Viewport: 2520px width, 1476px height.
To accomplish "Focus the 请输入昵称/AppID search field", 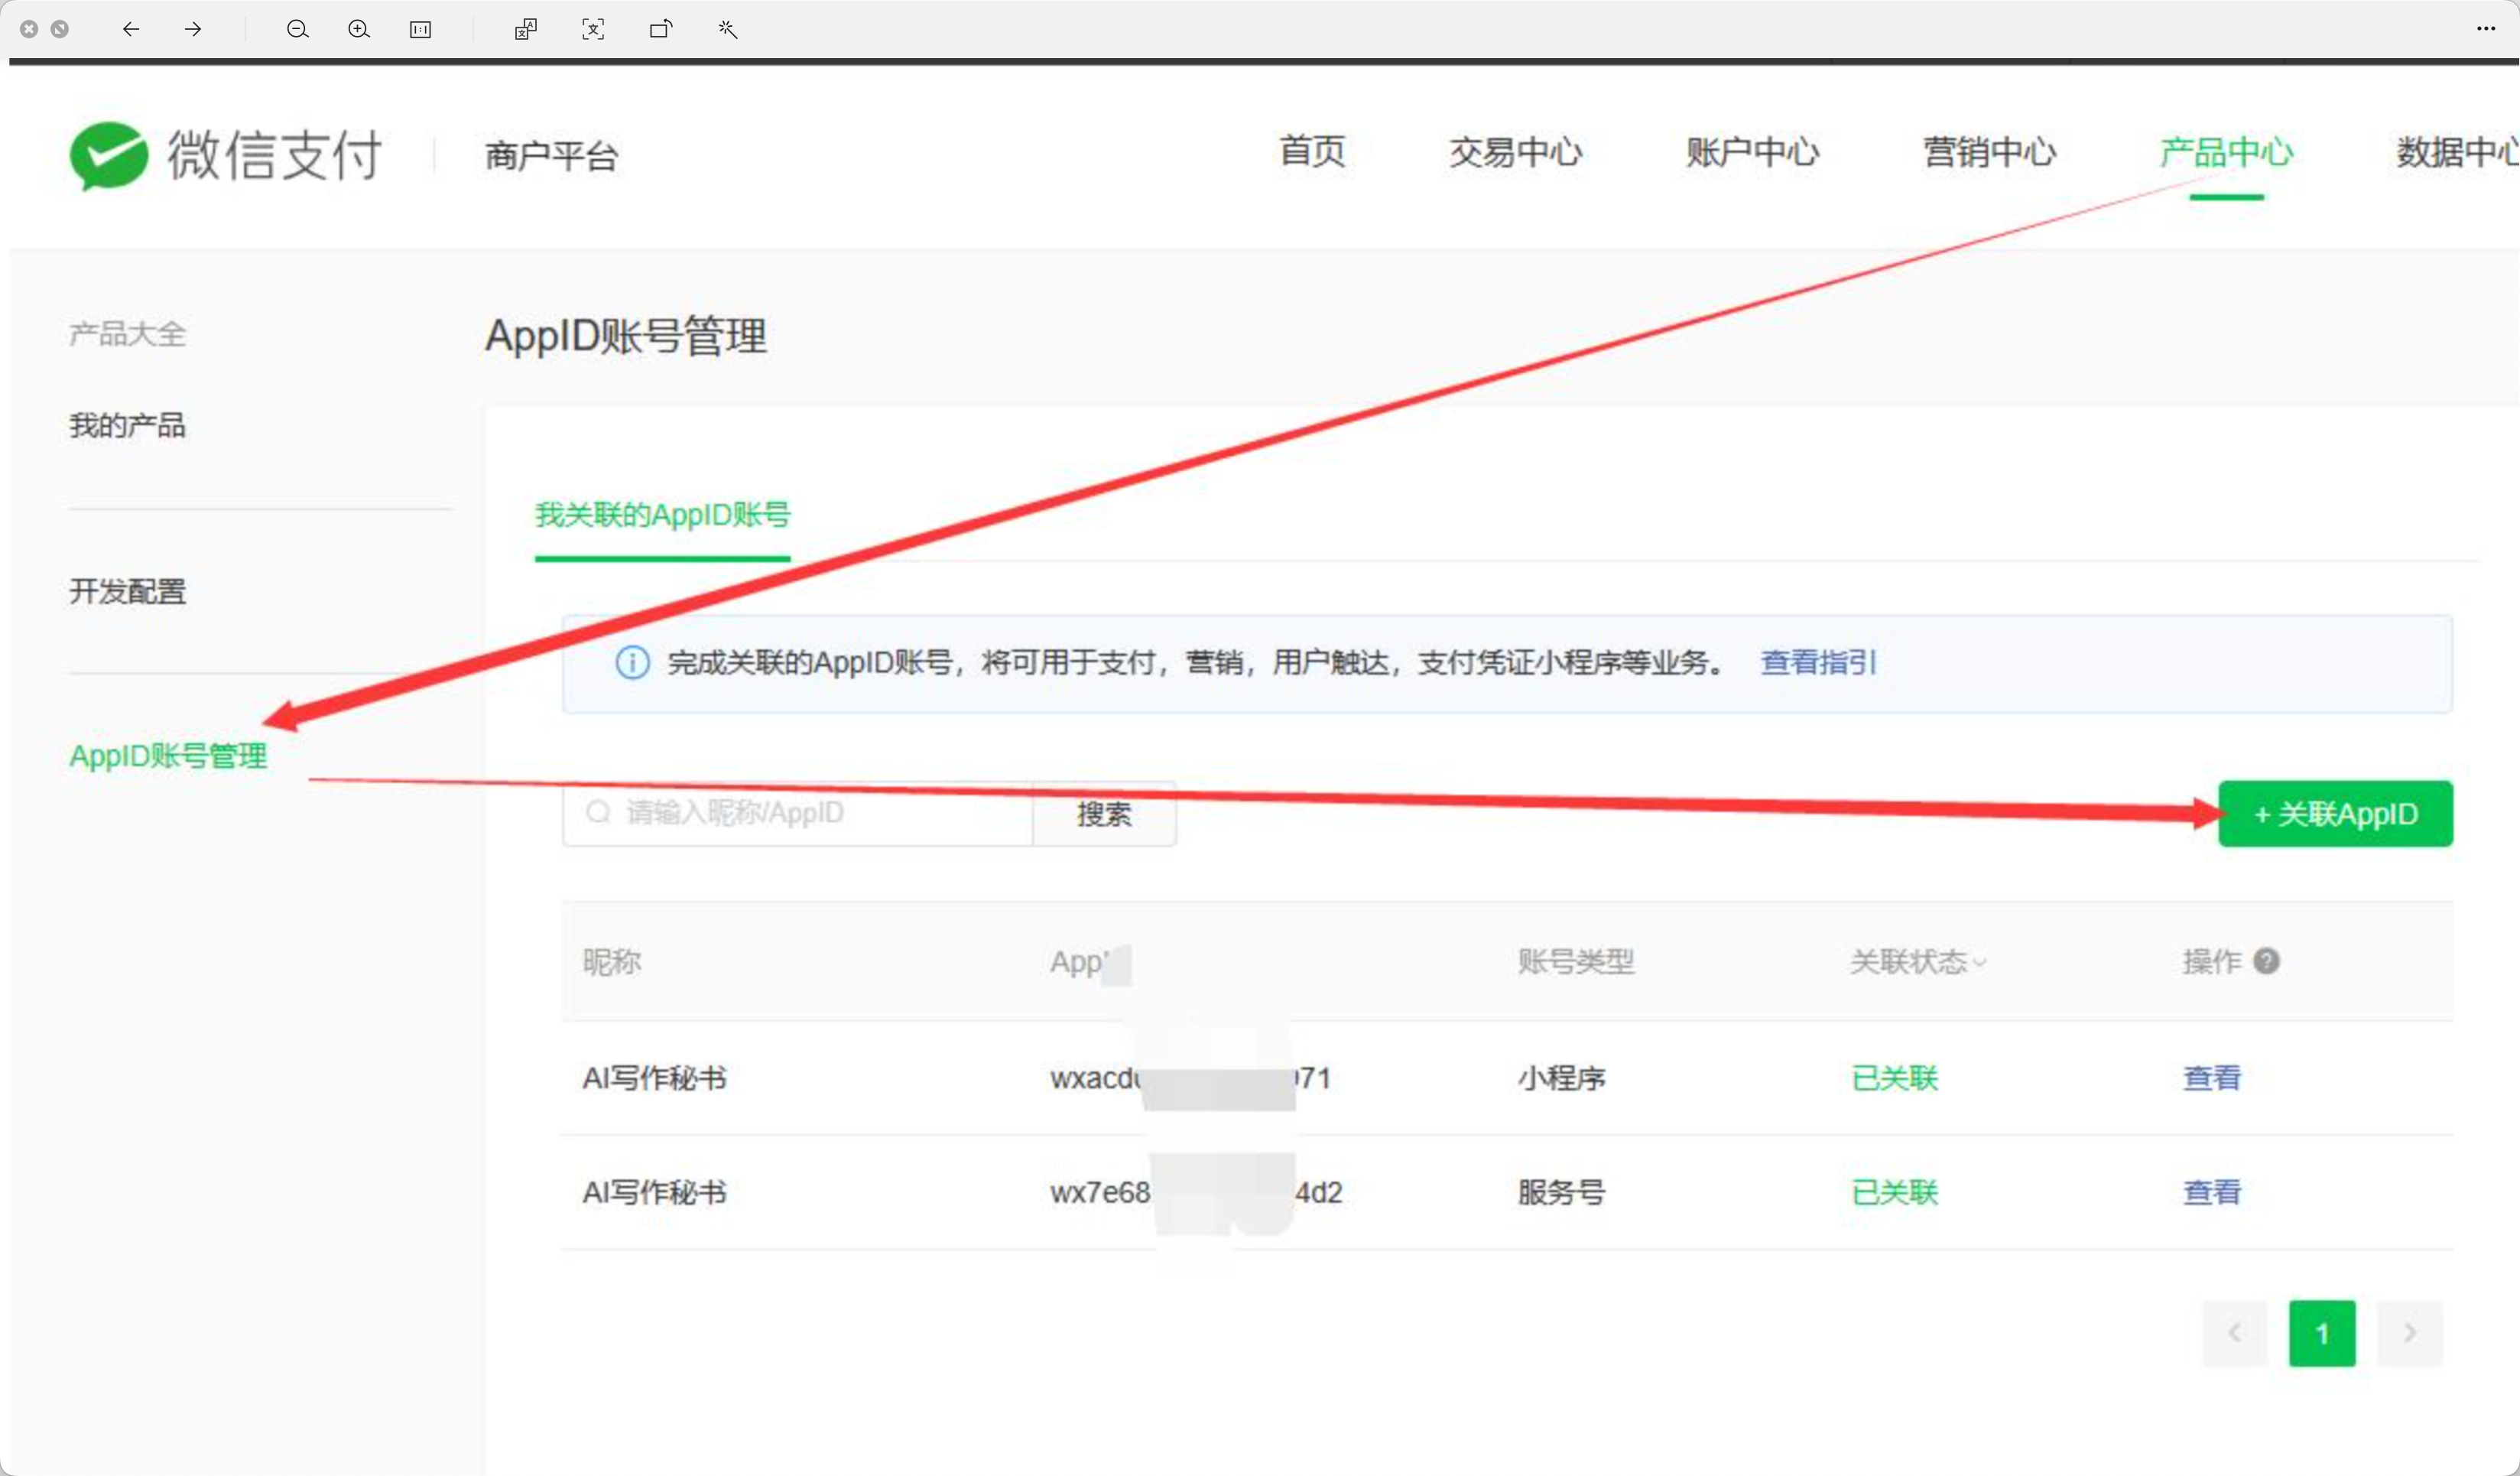I will (797, 814).
